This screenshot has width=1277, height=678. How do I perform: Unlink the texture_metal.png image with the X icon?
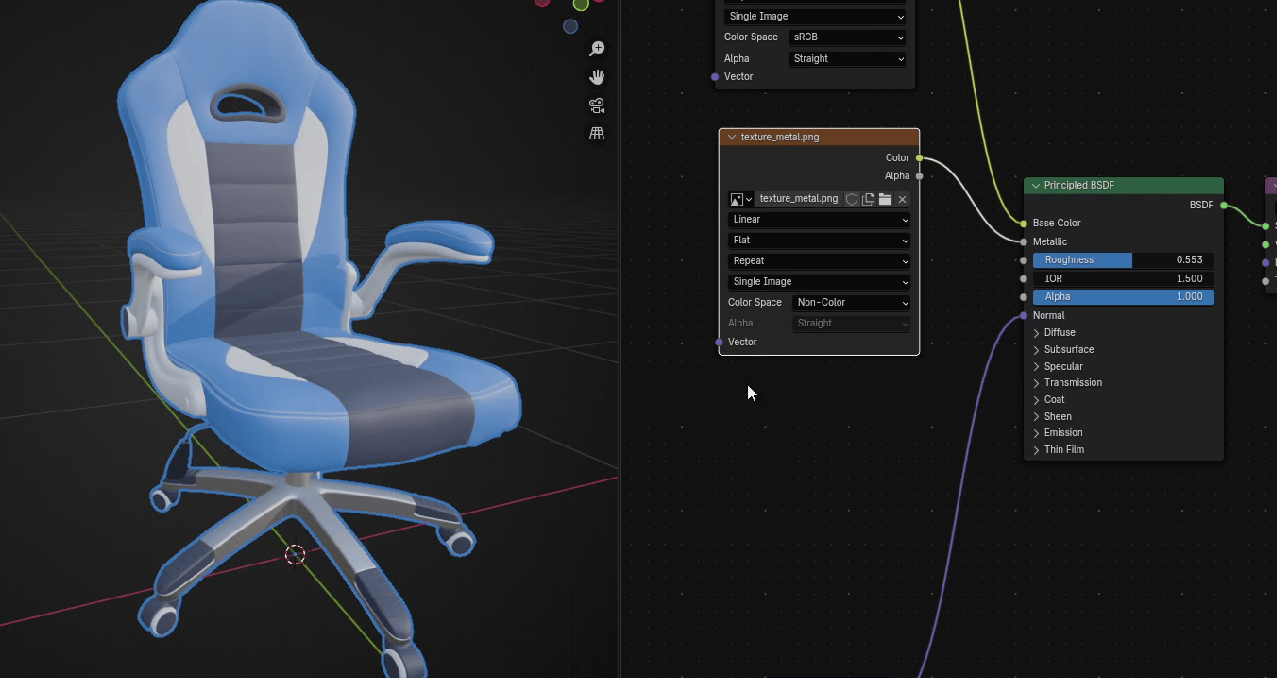(x=902, y=199)
